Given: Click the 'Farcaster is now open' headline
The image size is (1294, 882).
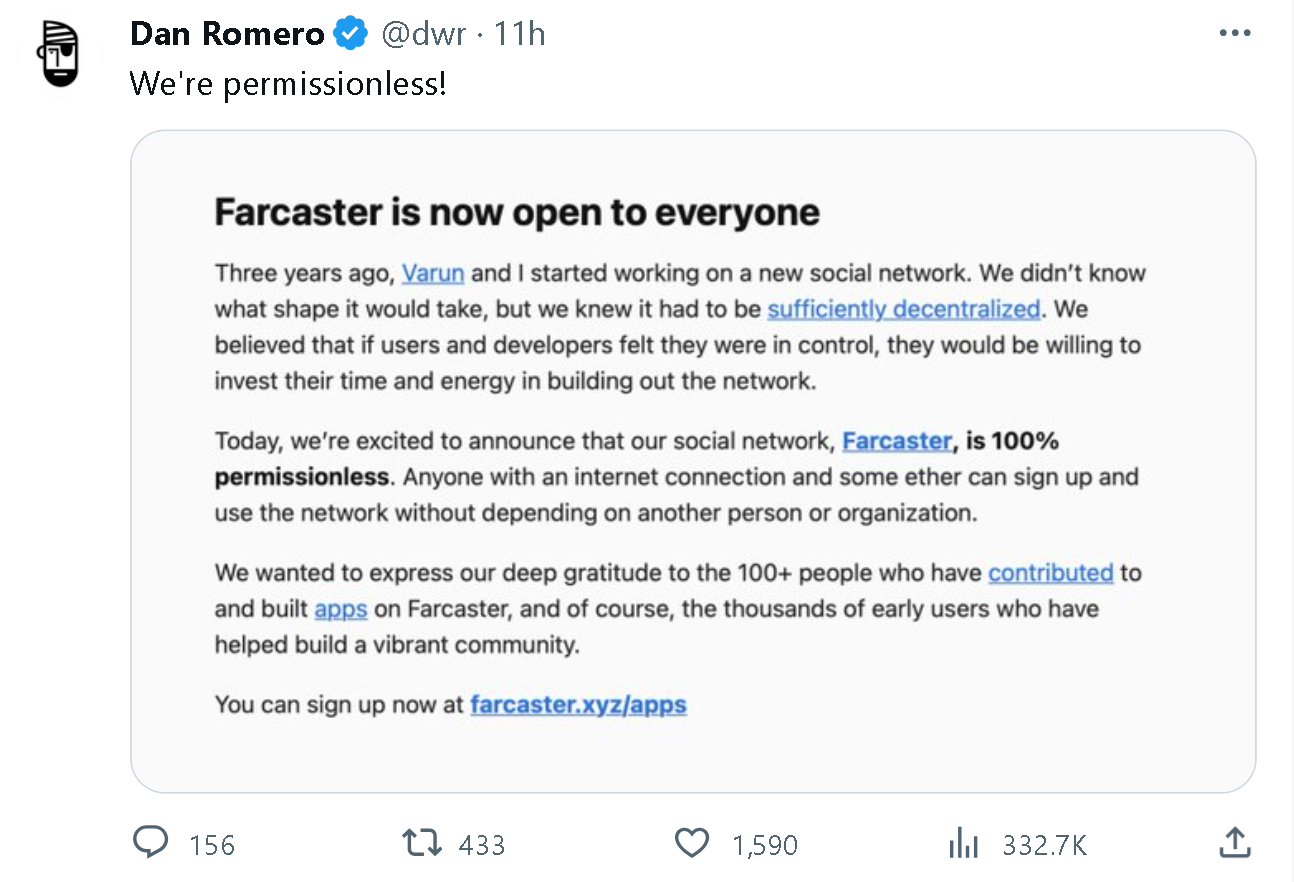Looking at the screenshot, I should pos(517,212).
